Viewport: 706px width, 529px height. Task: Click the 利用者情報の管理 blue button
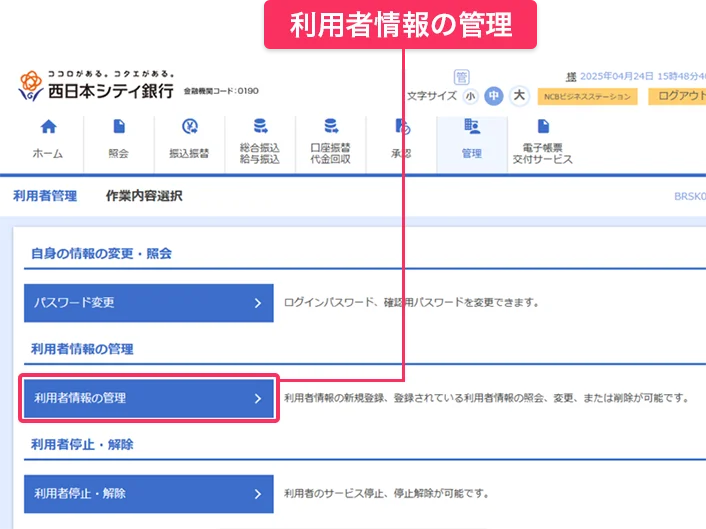click(x=149, y=398)
